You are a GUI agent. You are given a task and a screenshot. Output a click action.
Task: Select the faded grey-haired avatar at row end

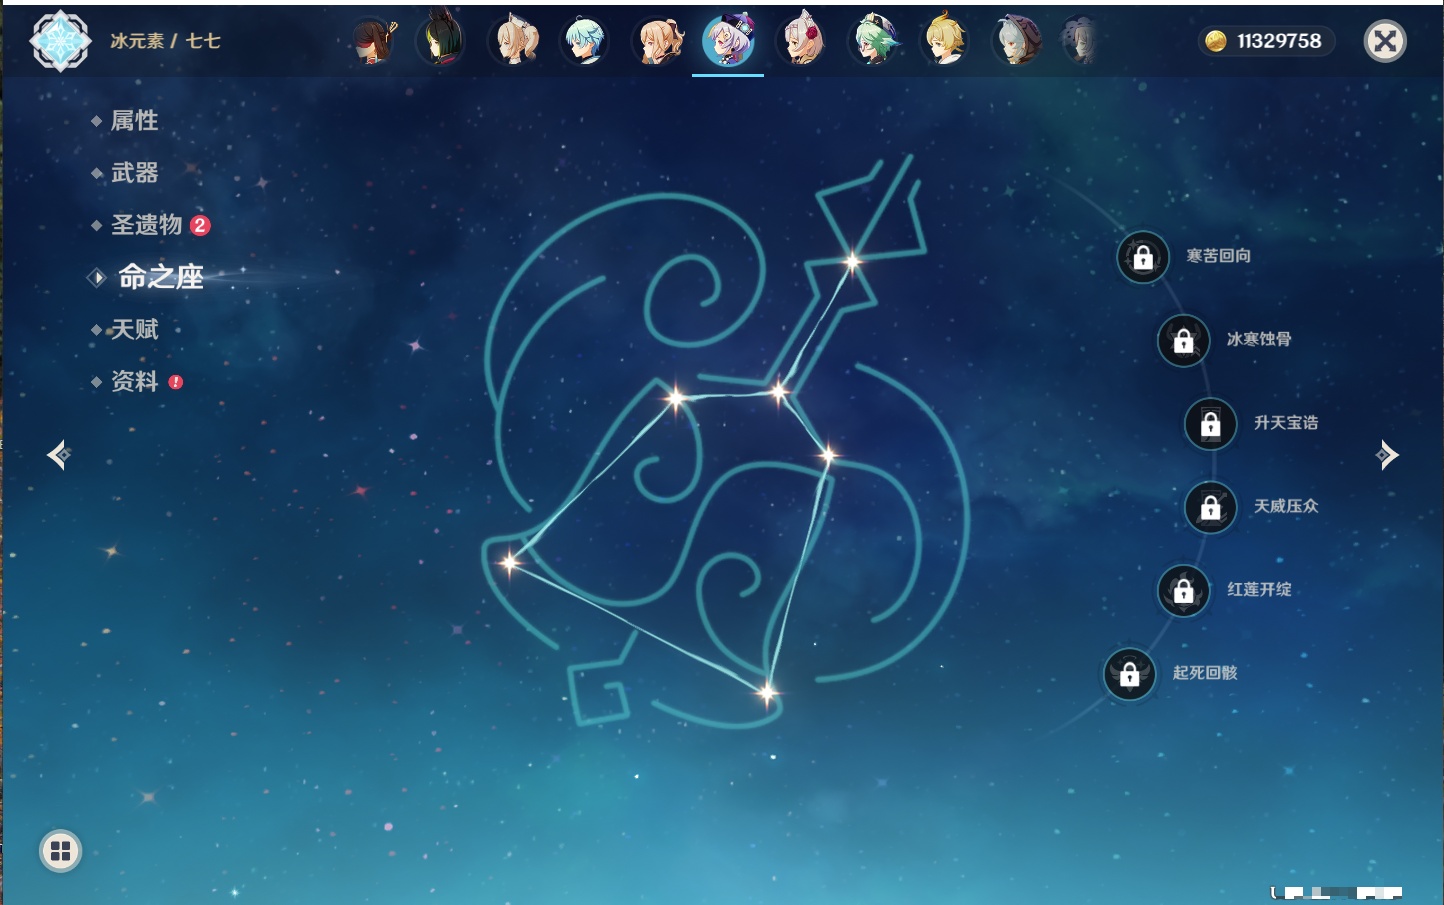coord(1080,41)
